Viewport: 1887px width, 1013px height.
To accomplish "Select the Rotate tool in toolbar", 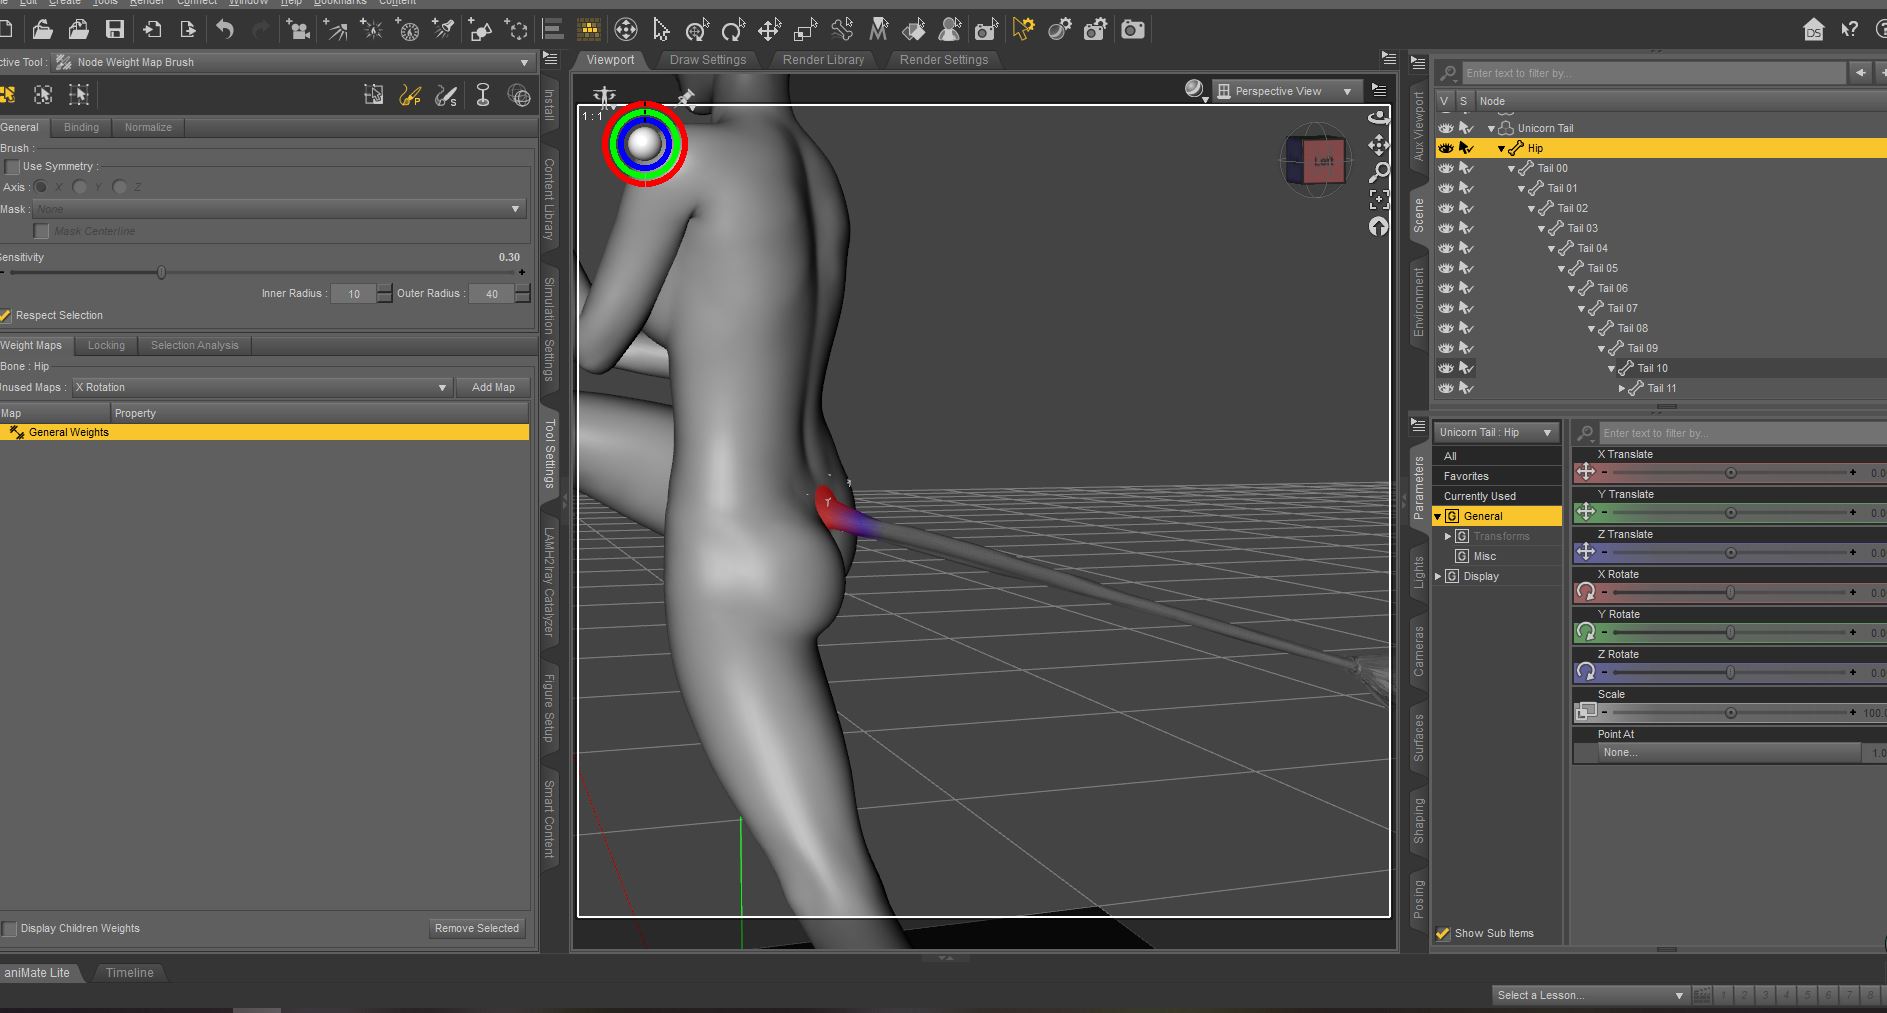I will click(x=732, y=30).
